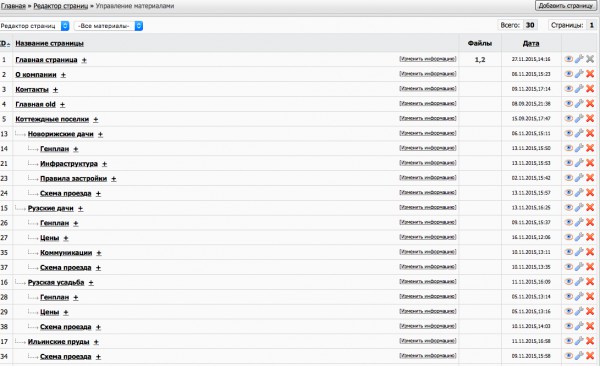Edit Инфраструктура using its wrench icon

pyautogui.click(x=579, y=163)
